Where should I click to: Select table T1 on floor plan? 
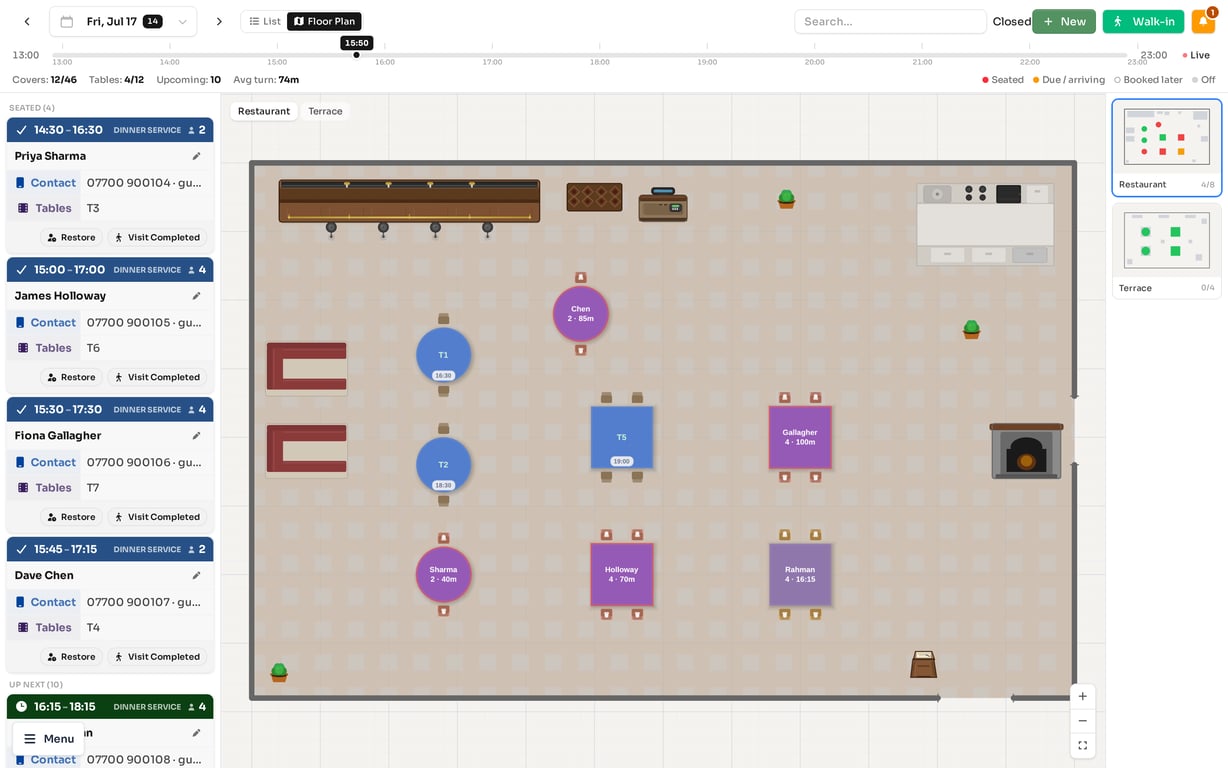[443, 355]
